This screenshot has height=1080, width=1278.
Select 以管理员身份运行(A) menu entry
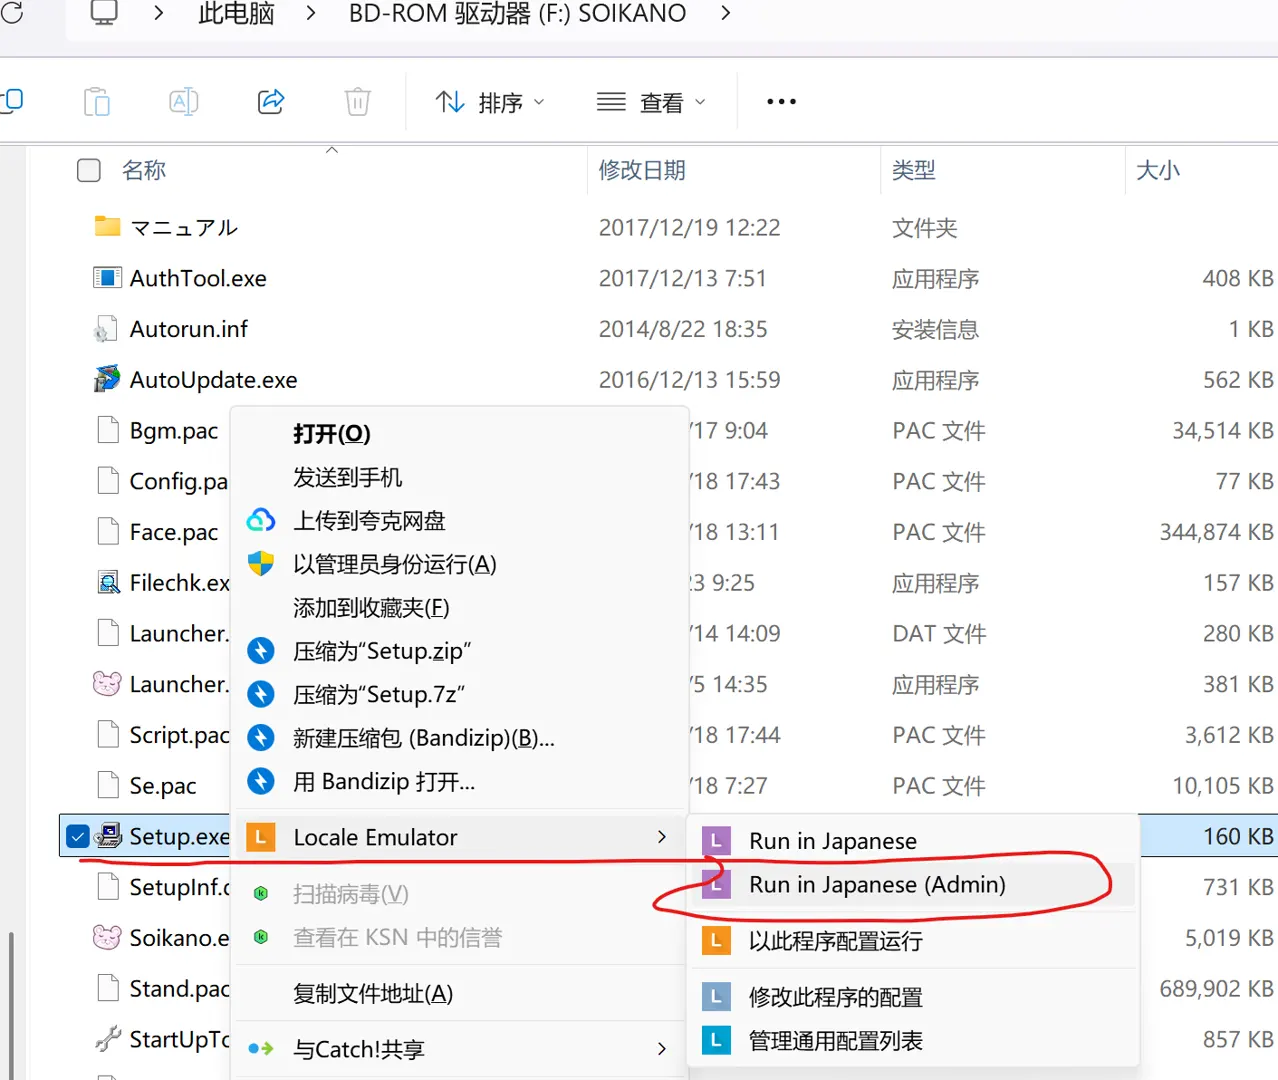pos(460,564)
